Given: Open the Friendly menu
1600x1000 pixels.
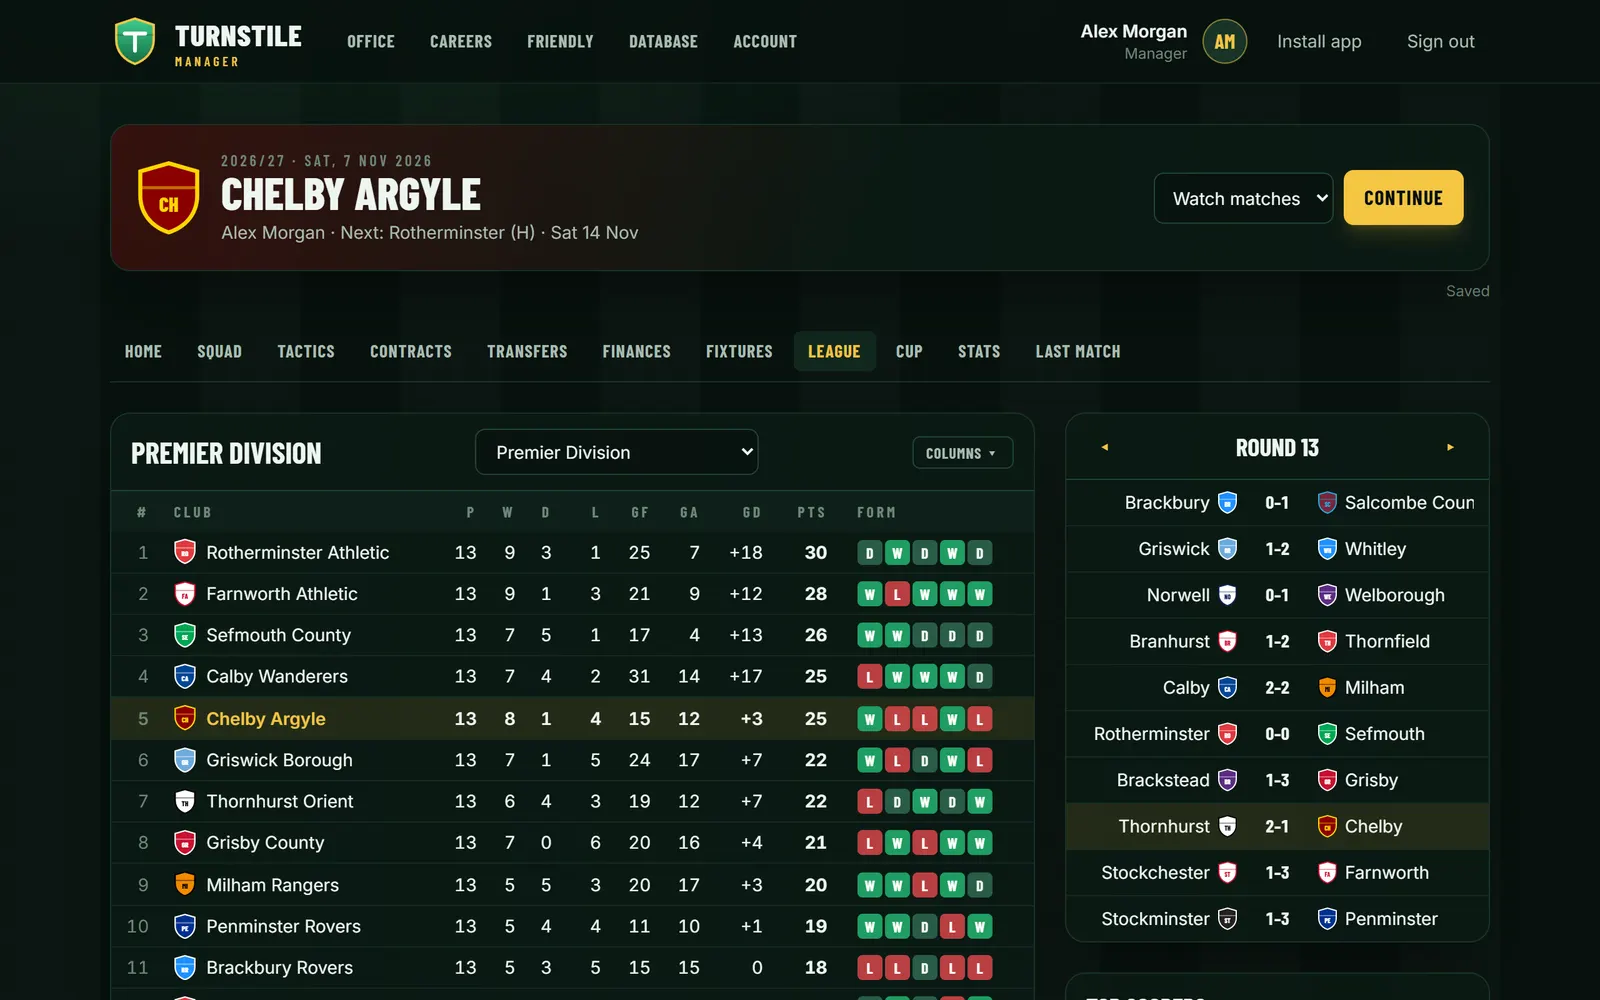Looking at the screenshot, I should pos(560,41).
